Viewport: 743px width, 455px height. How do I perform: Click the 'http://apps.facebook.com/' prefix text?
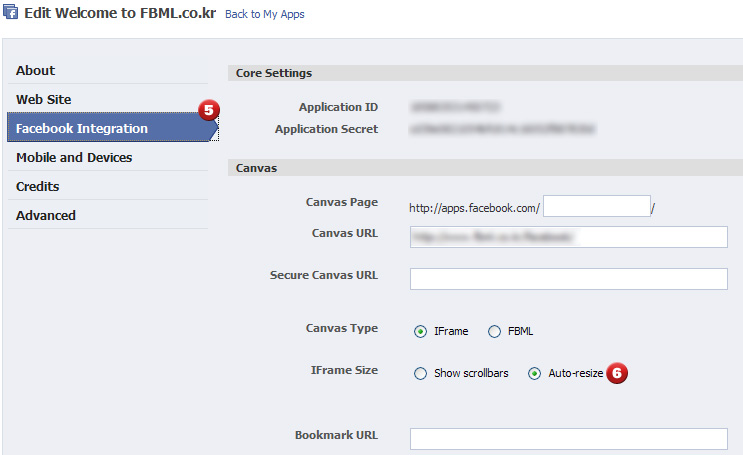[x=474, y=208]
